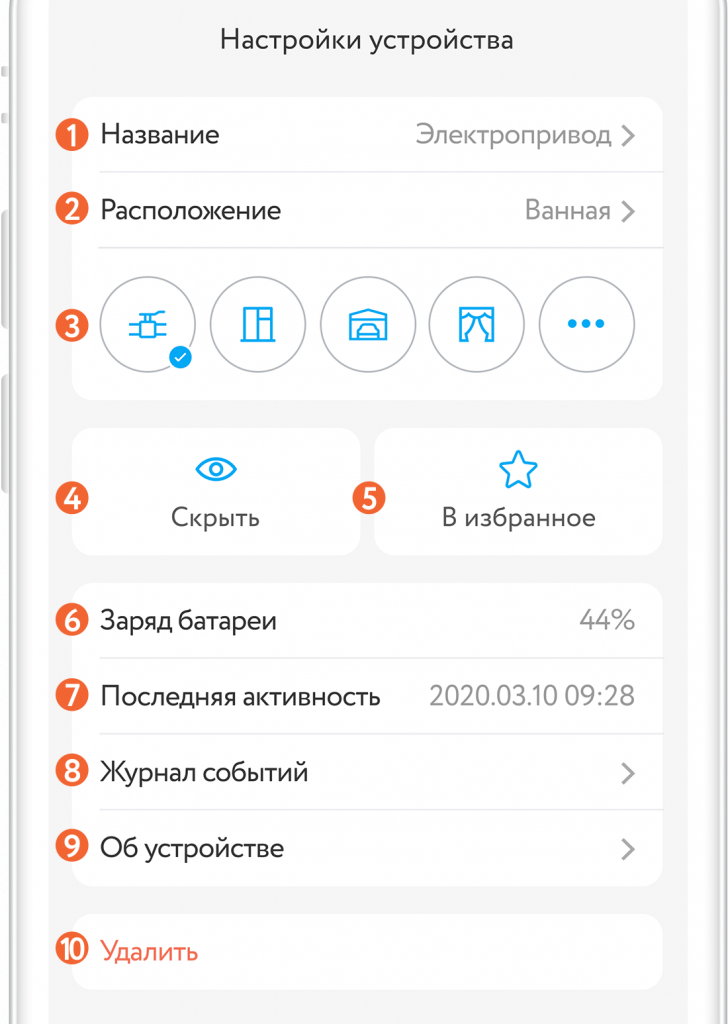Select the valve actuator device icon
Image resolution: width=728 pixels, height=1024 pixels.
click(x=148, y=324)
